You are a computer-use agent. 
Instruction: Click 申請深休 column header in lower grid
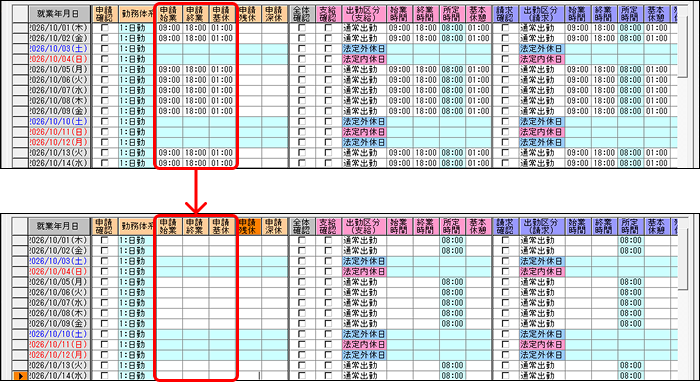click(275, 226)
